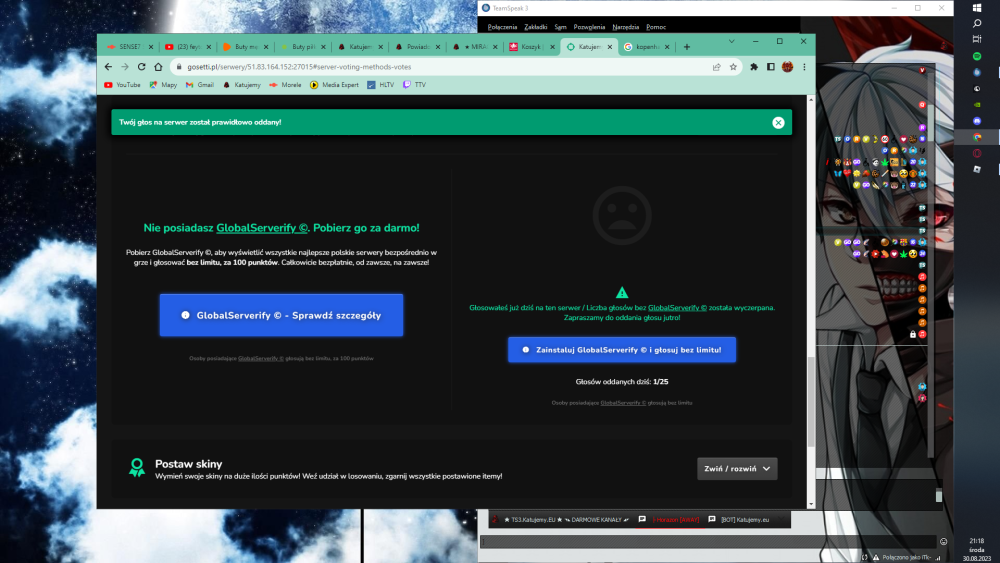Open TeamSpeak Pomoc menu
The width and height of the screenshot is (1000, 563).
(x=656, y=27)
